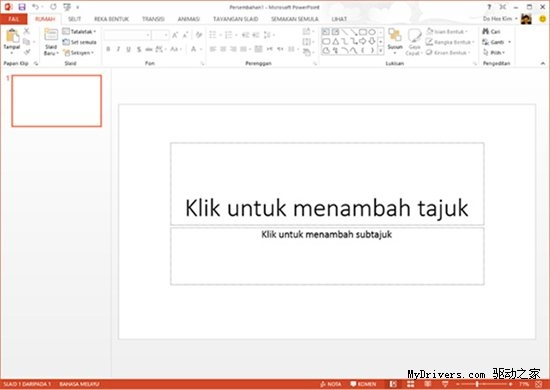Click the decrease list level icon
This screenshot has width=550, height=390.
pyautogui.click(x=246, y=35)
